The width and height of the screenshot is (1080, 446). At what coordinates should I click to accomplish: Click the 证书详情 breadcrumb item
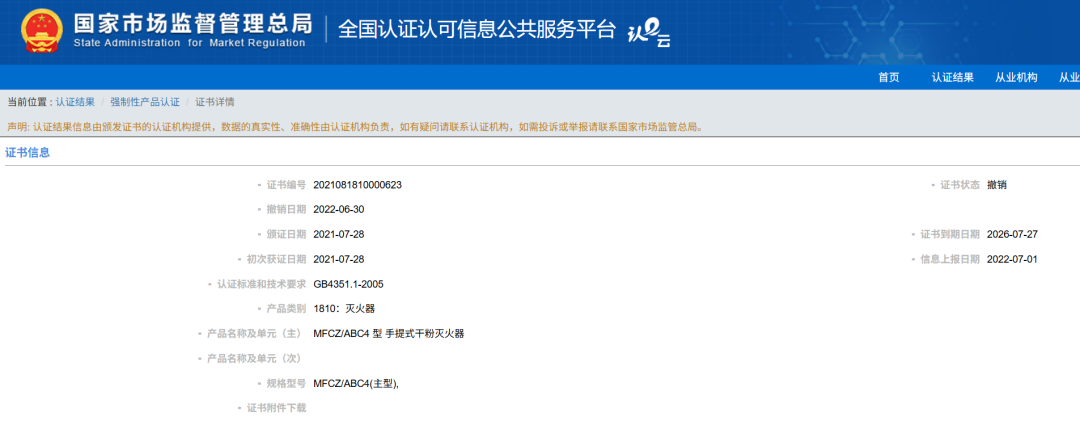tap(215, 102)
